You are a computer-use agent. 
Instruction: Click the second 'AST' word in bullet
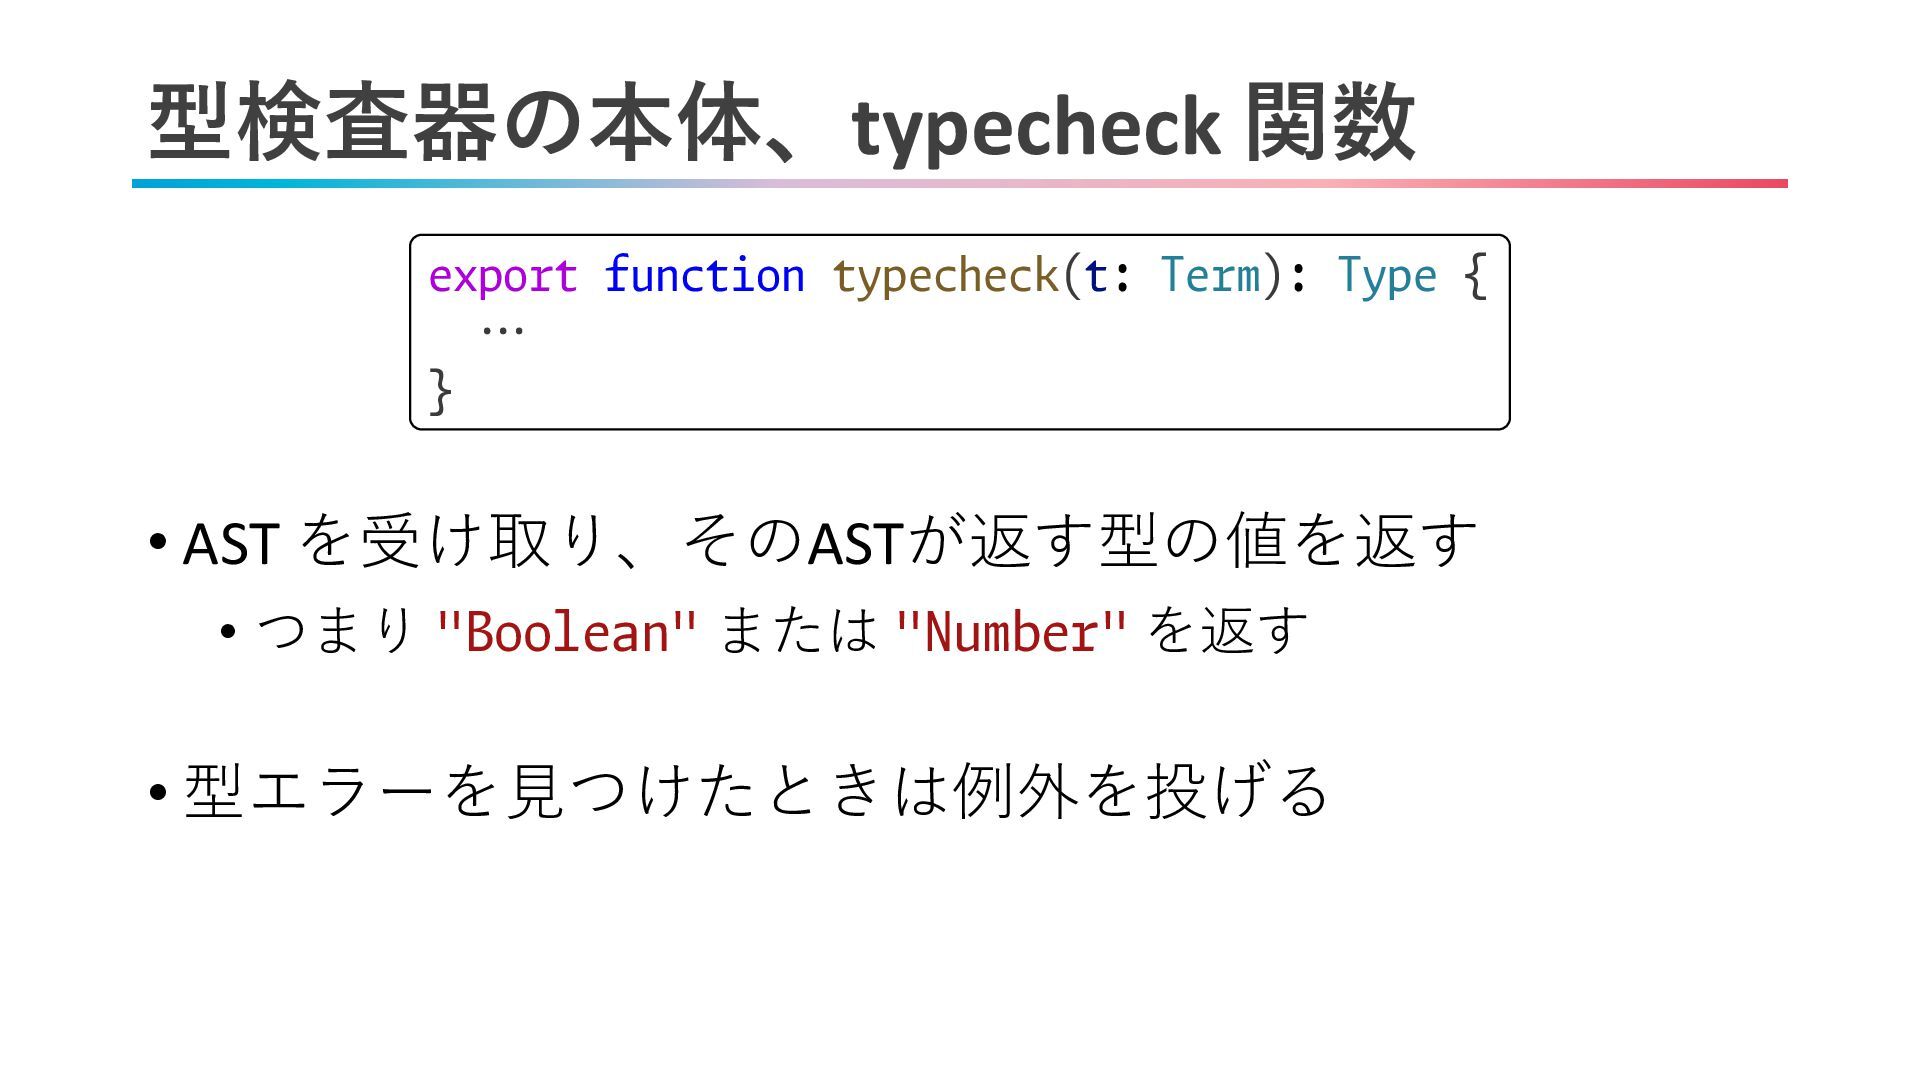856,543
